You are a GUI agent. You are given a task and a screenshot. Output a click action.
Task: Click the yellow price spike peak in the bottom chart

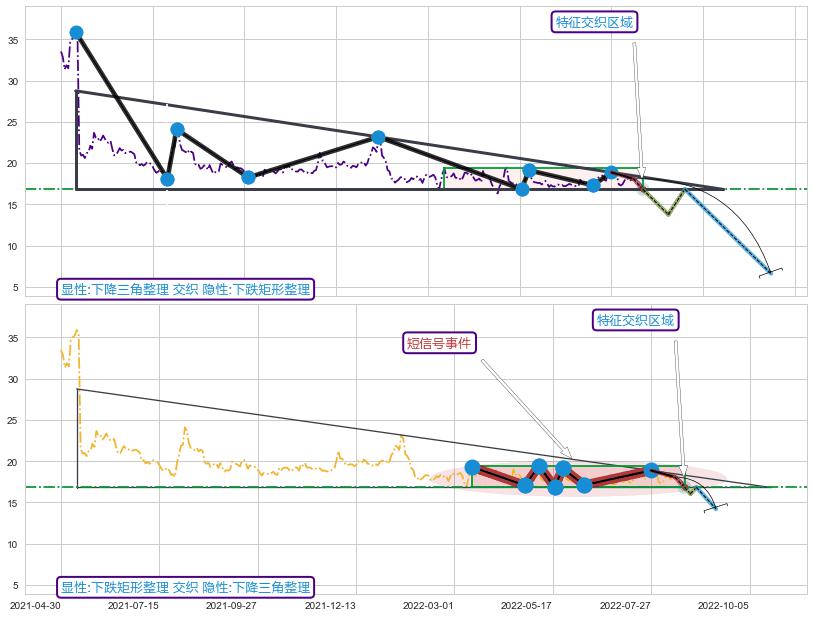pos(76,330)
